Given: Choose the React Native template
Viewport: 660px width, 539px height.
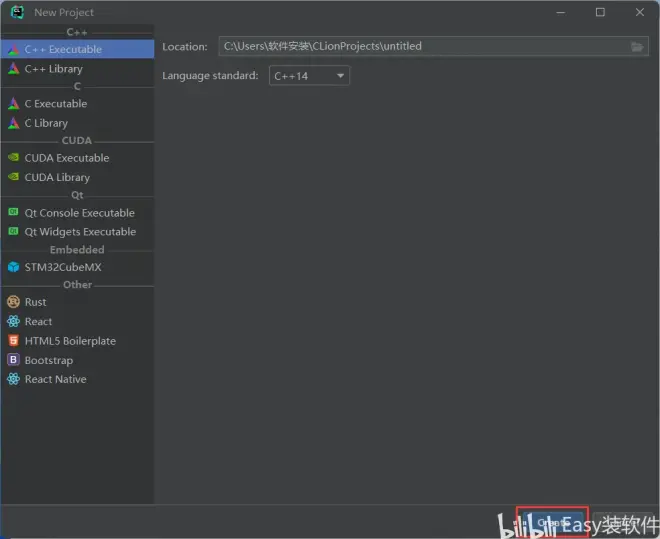Looking at the screenshot, I should 77,379.
